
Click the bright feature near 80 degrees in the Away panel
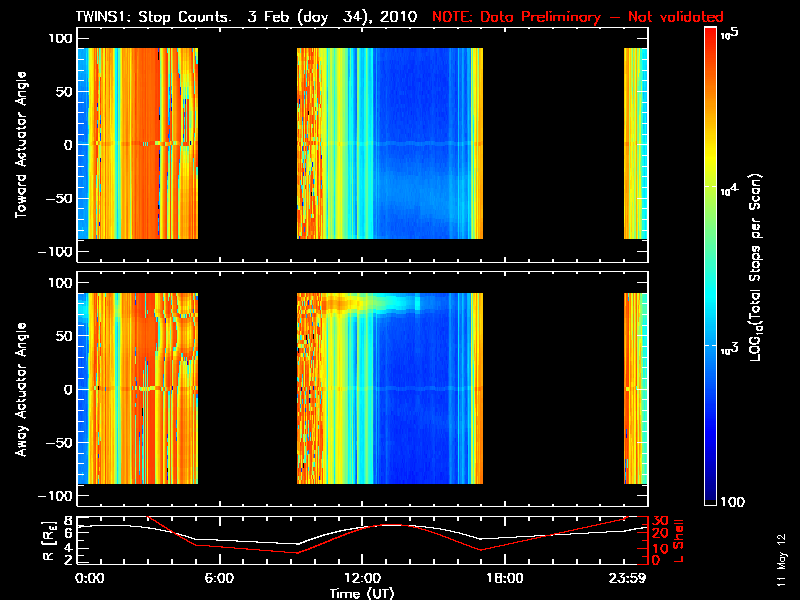coord(372,303)
